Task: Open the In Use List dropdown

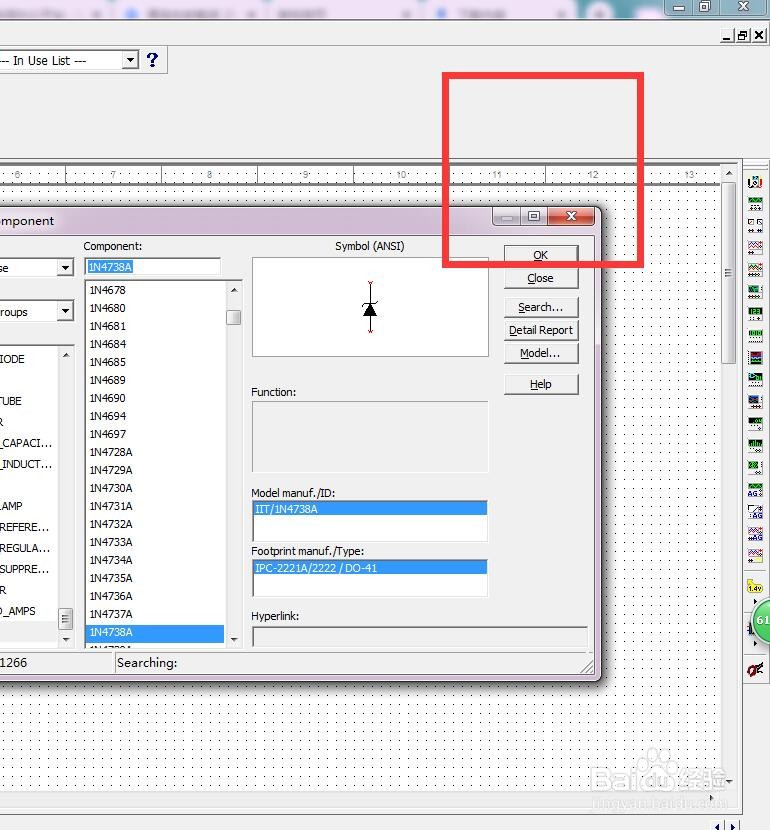Action: (x=130, y=60)
